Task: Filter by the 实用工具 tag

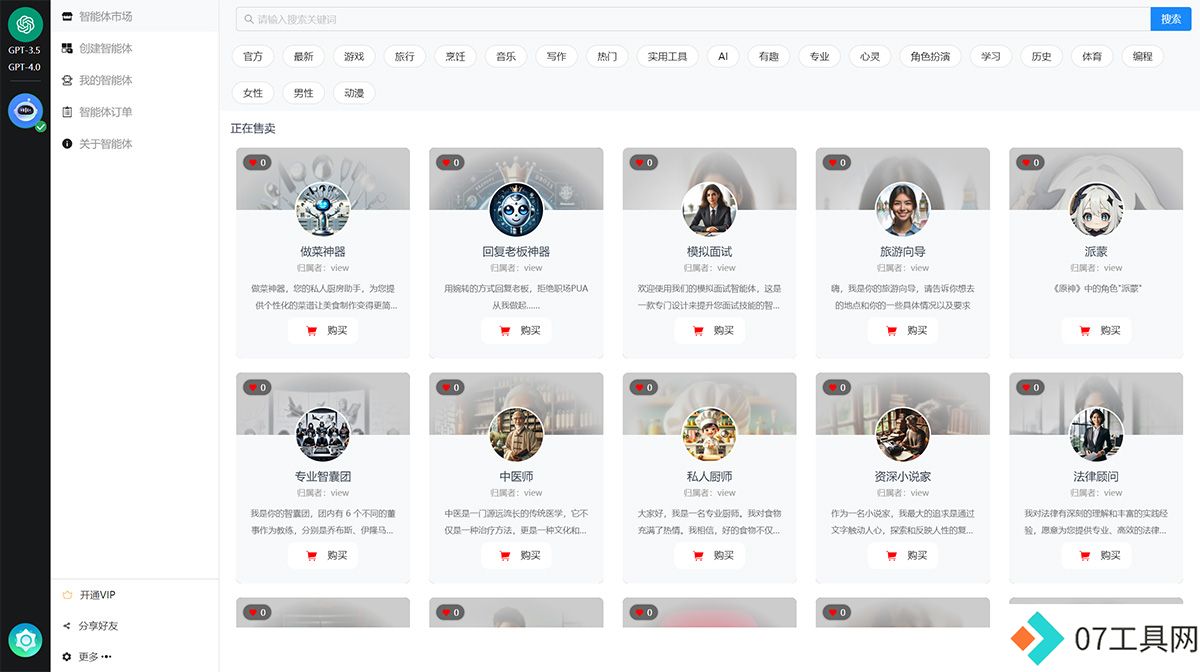Action: [667, 57]
